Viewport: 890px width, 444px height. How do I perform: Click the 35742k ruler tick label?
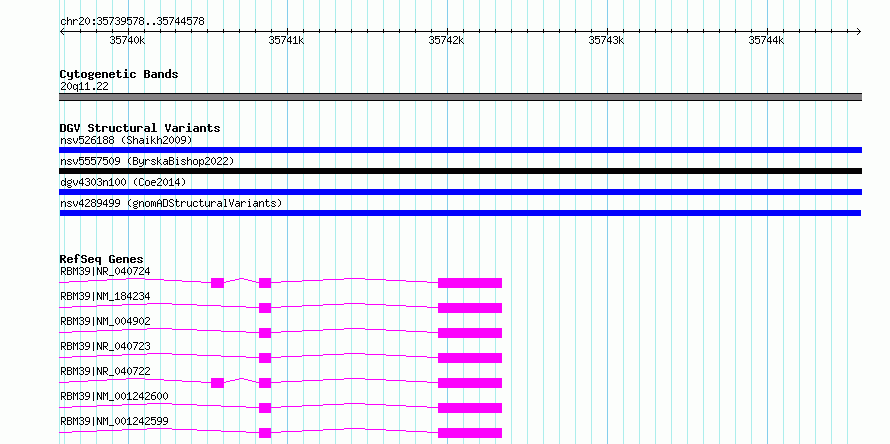coord(446,40)
